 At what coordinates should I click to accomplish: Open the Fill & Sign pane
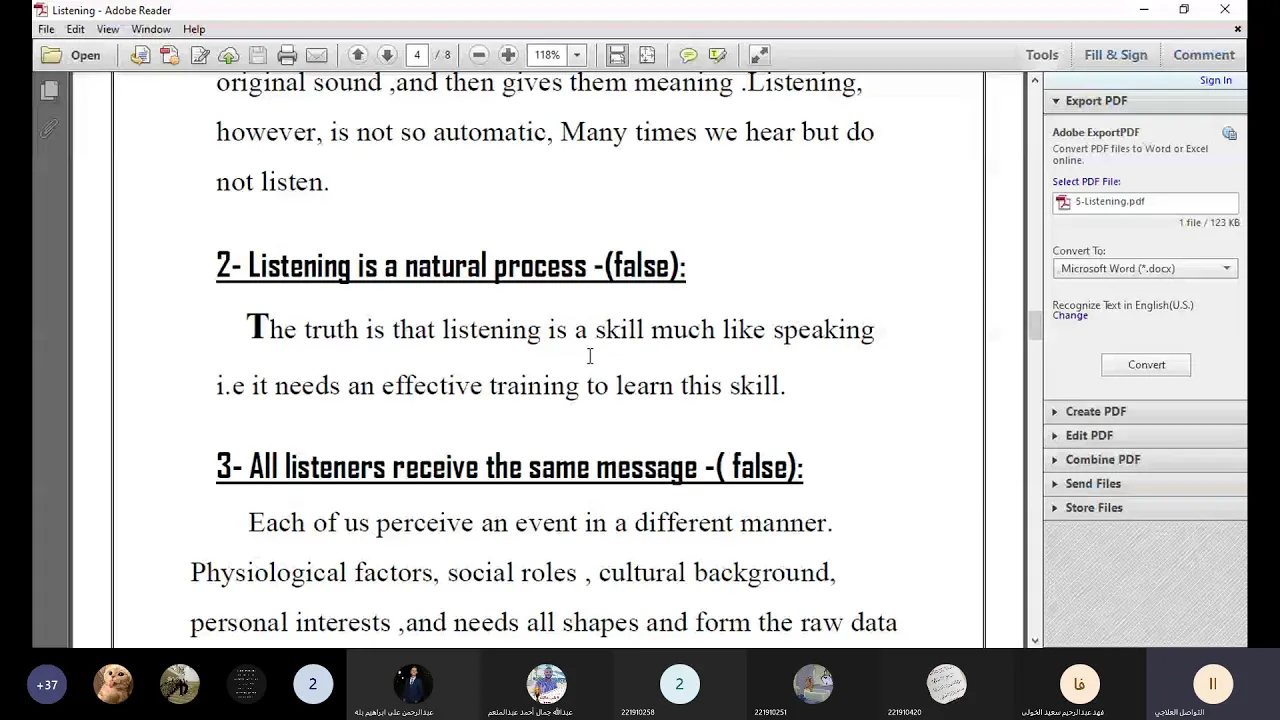(x=1116, y=55)
